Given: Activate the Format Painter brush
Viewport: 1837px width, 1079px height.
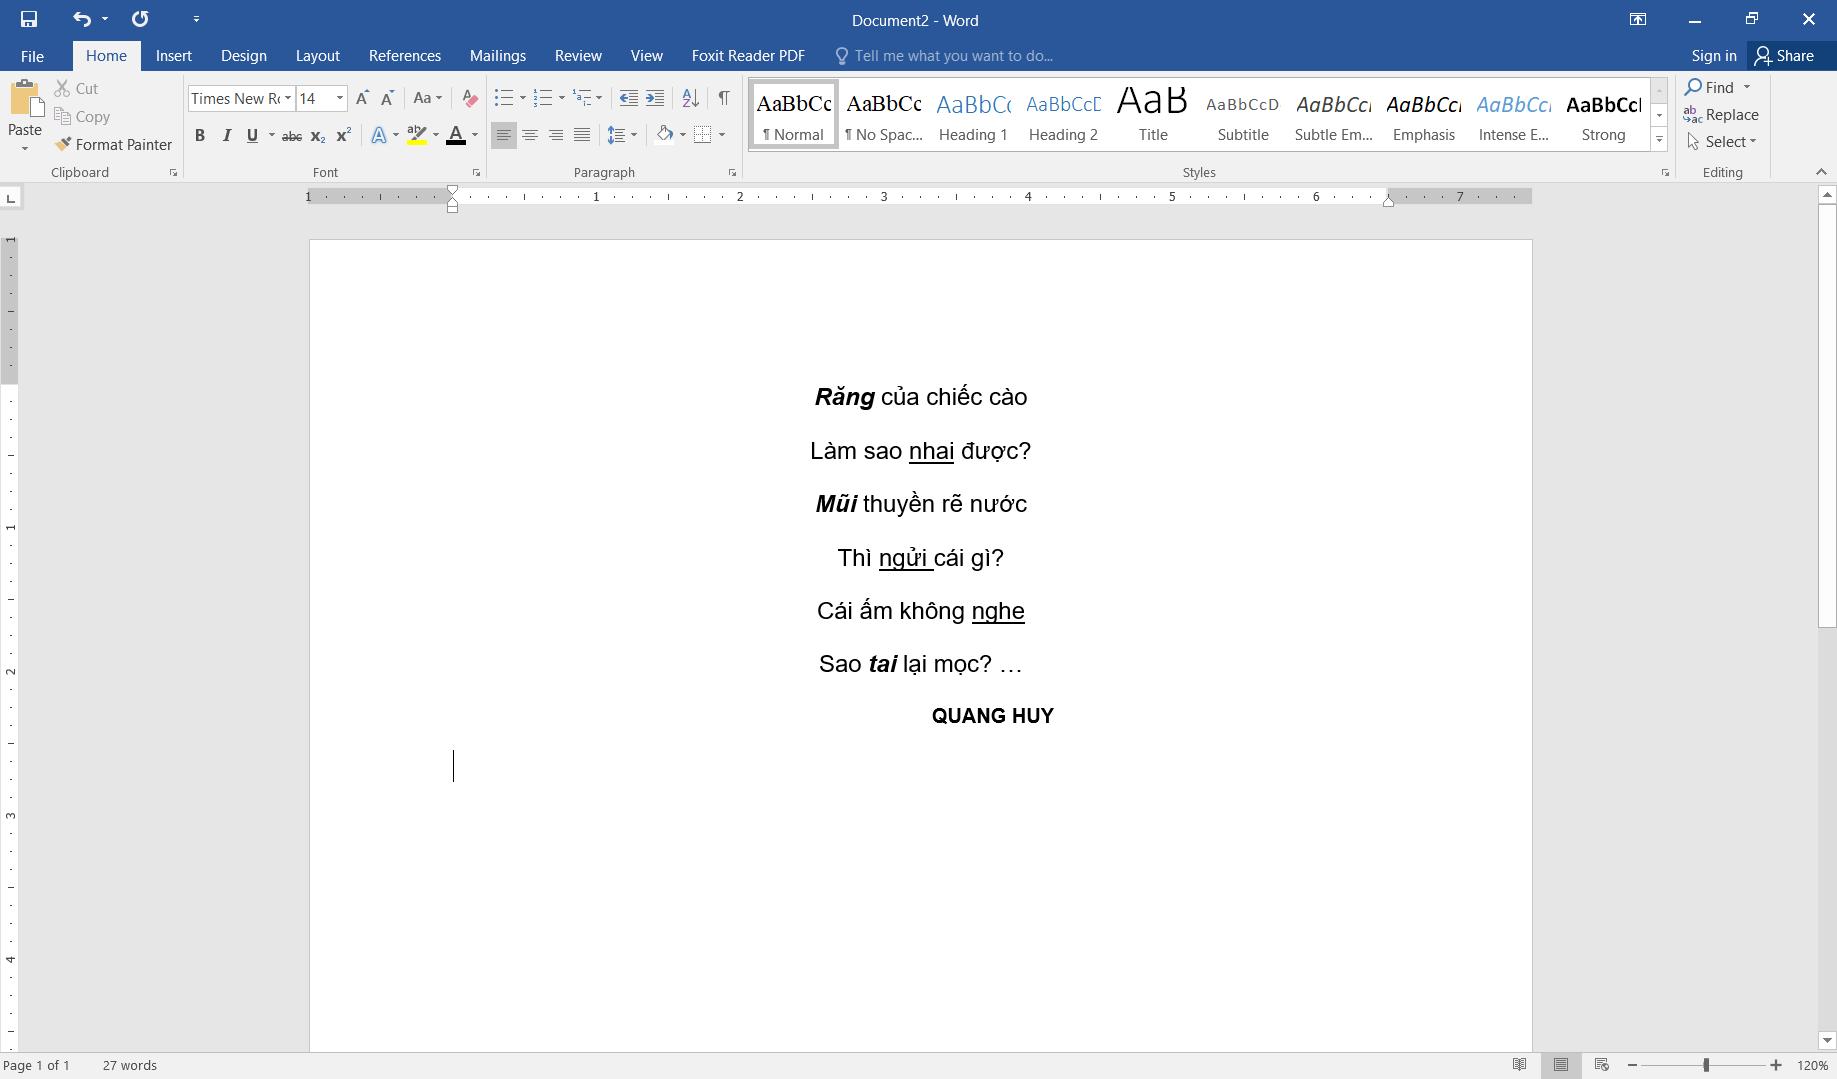Looking at the screenshot, I should 114,145.
